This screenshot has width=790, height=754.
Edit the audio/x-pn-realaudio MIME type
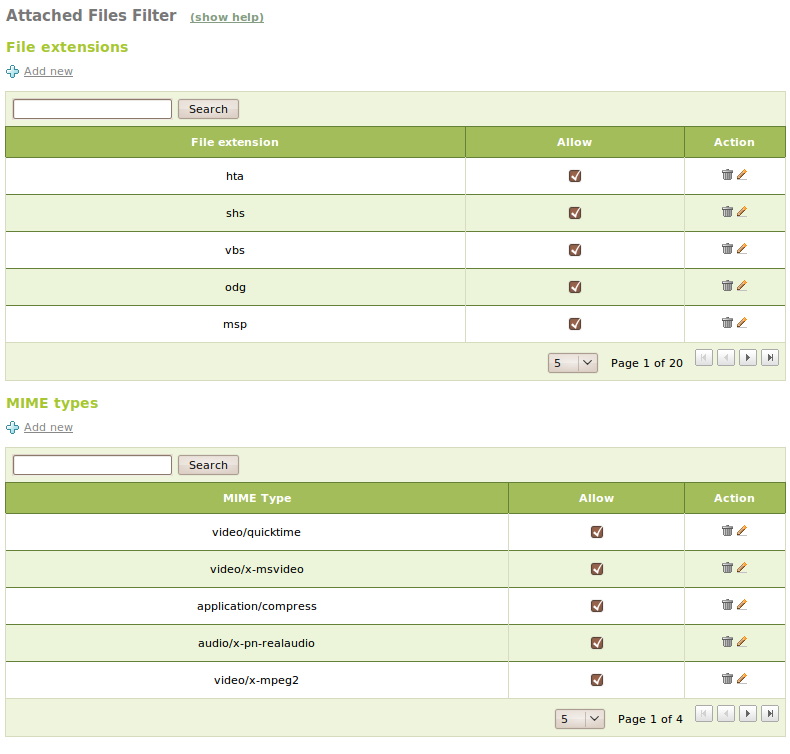[742, 642]
